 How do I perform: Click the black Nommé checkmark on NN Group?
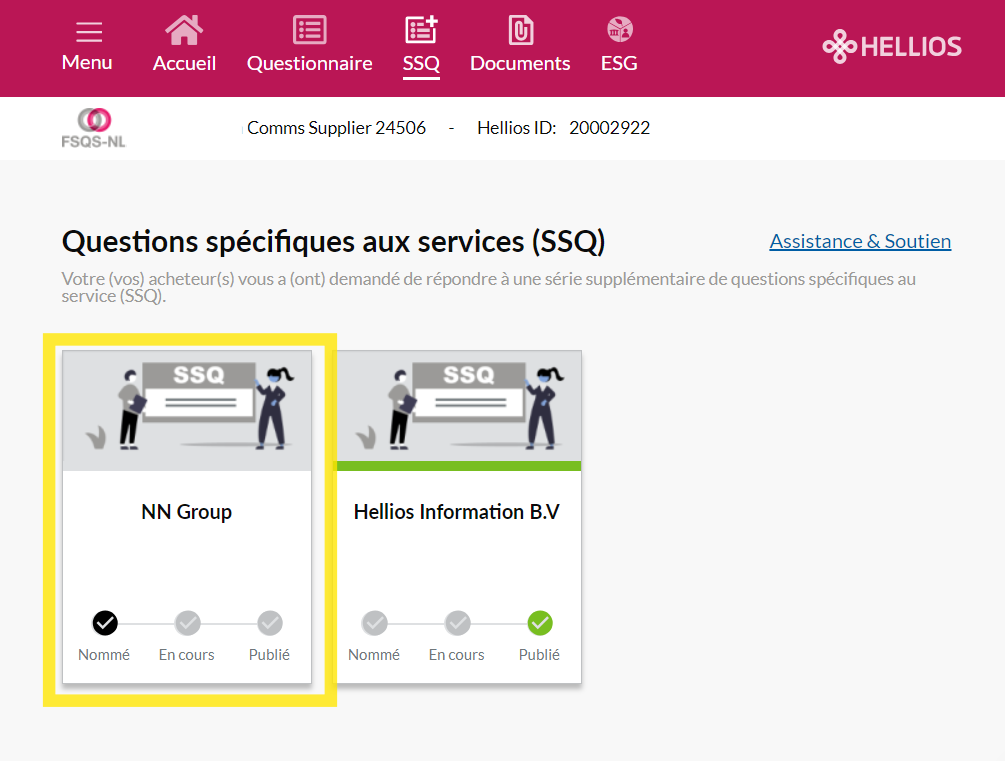[x=105, y=623]
